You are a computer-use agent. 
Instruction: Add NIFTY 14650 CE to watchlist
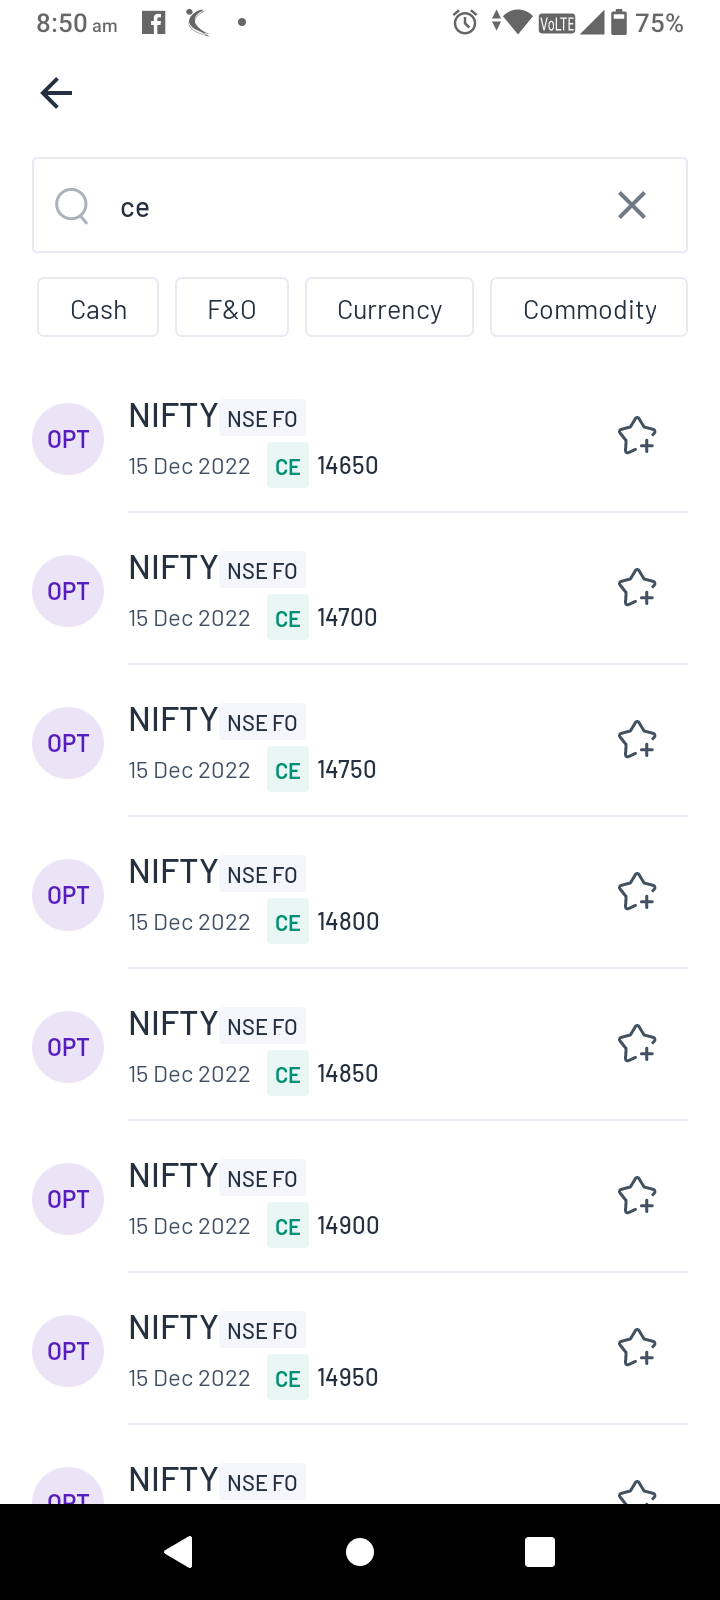[x=636, y=436]
